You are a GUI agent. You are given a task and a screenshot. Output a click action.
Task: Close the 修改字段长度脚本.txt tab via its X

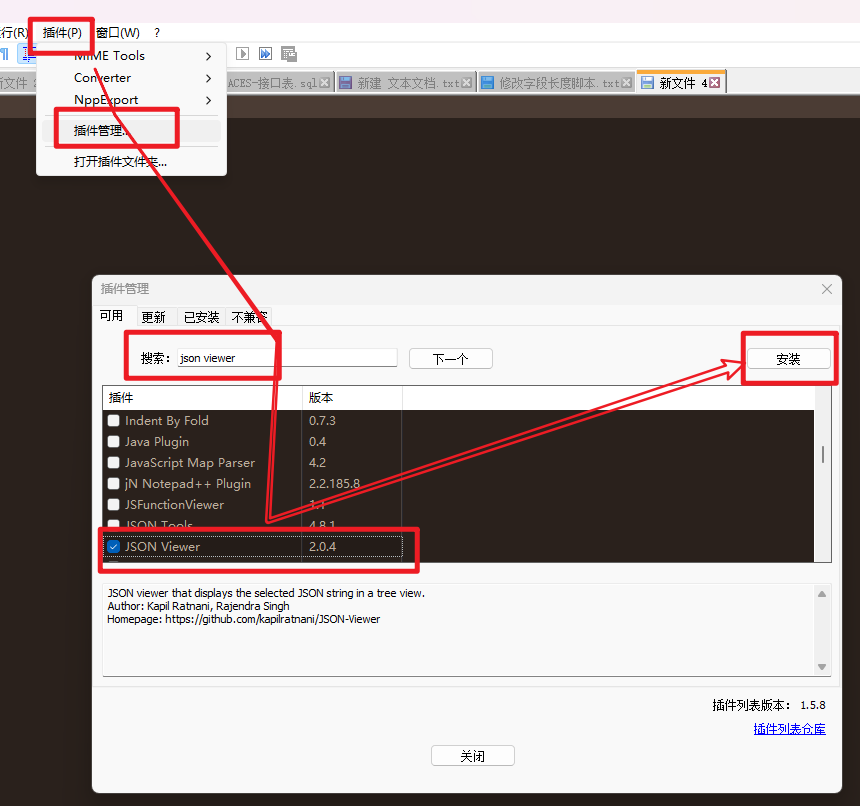tap(628, 83)
